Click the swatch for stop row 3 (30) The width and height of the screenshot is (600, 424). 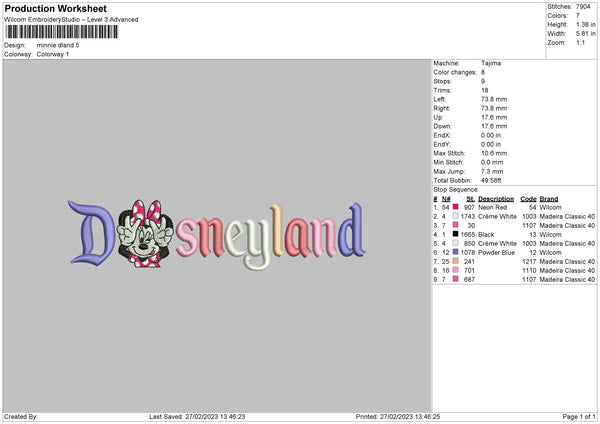click(x=455, y=225)
